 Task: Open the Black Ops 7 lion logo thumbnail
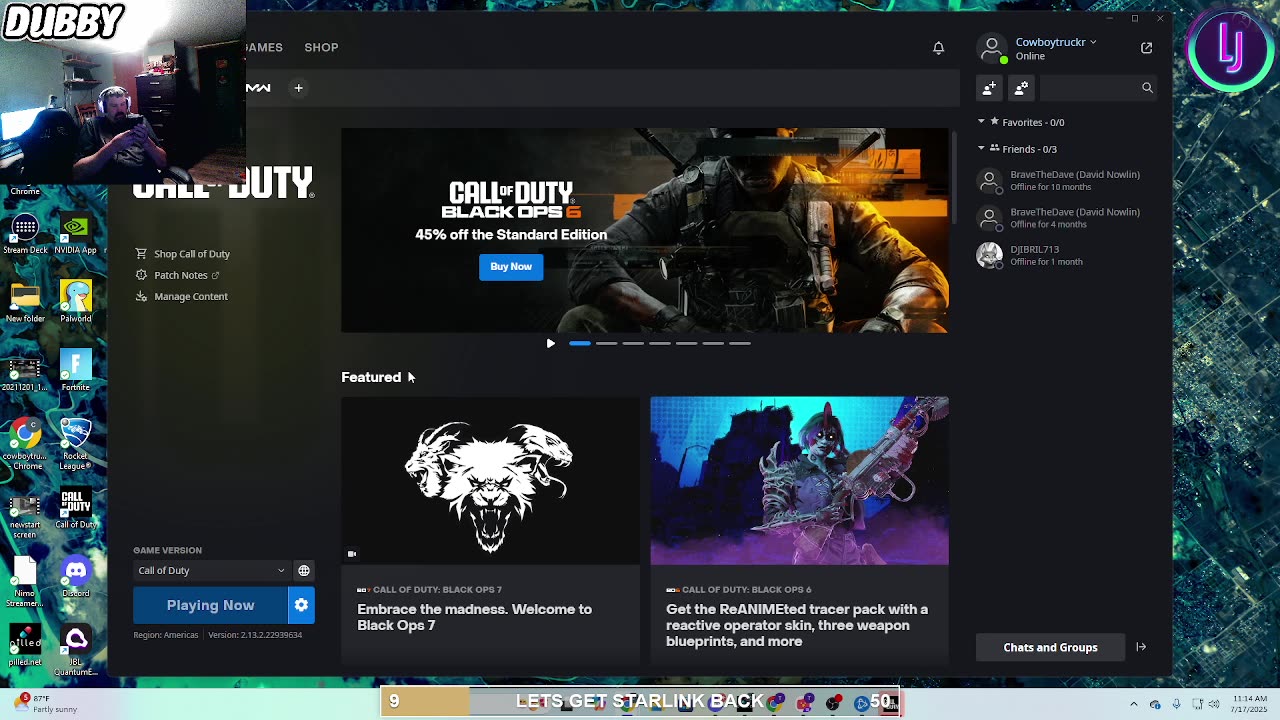click(x=490, y=481)
